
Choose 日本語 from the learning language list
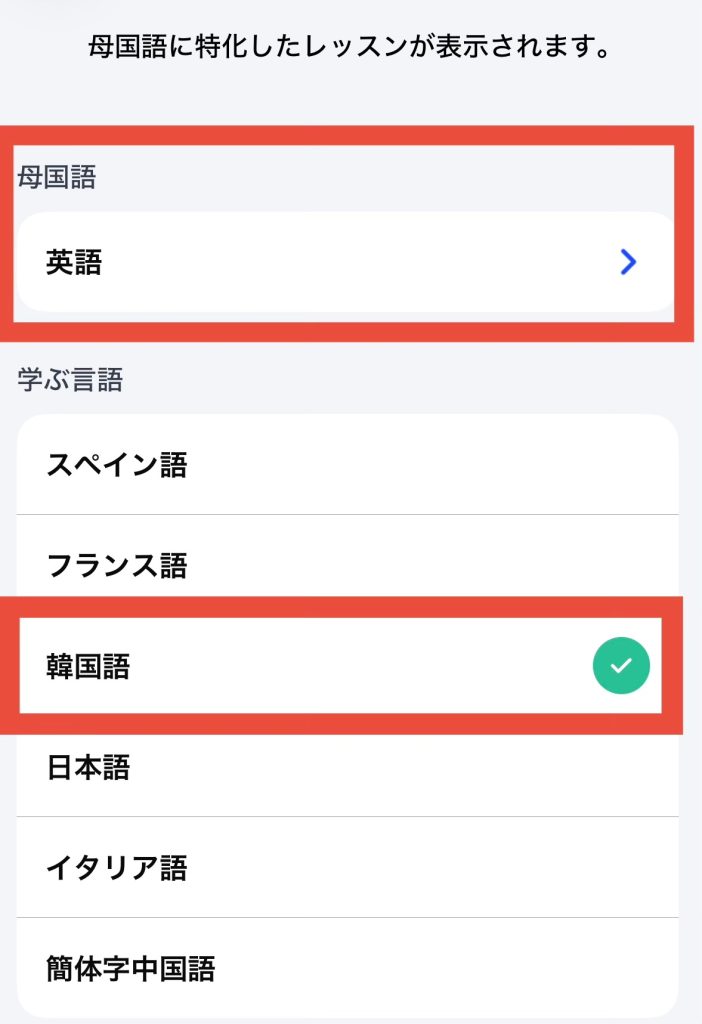(347, 767)
